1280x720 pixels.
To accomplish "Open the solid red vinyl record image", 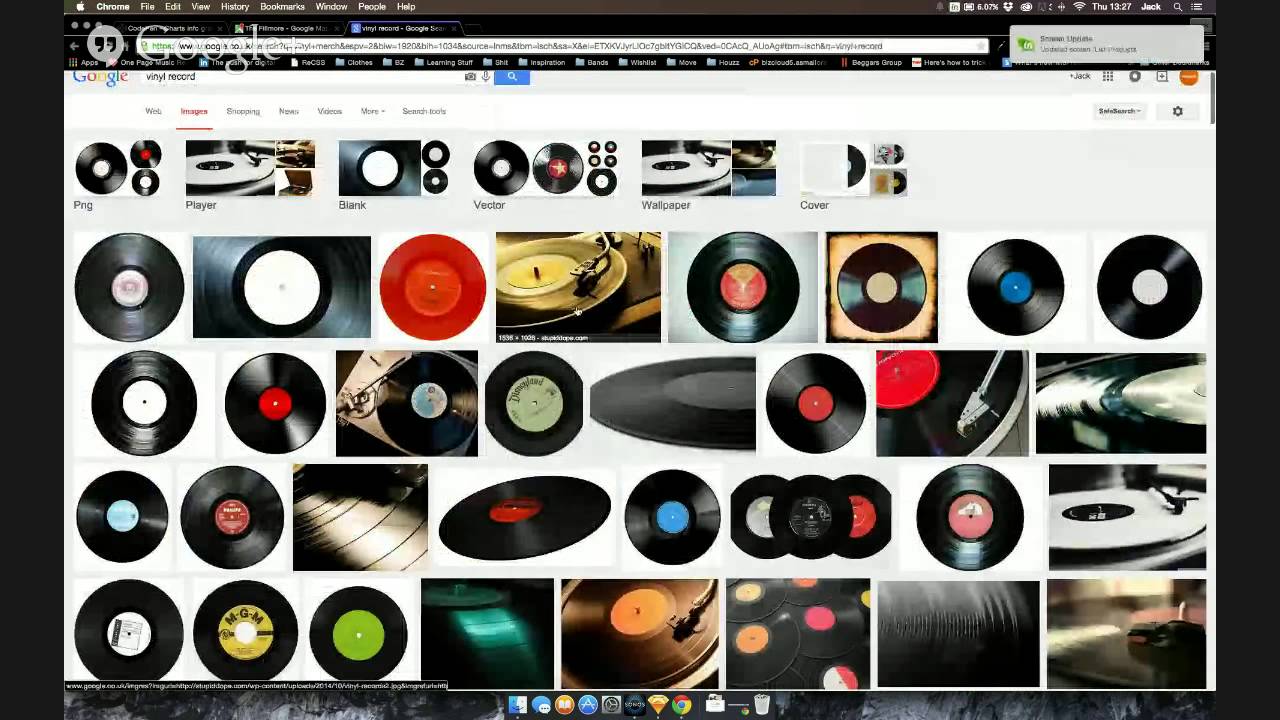I will (432, 287).
